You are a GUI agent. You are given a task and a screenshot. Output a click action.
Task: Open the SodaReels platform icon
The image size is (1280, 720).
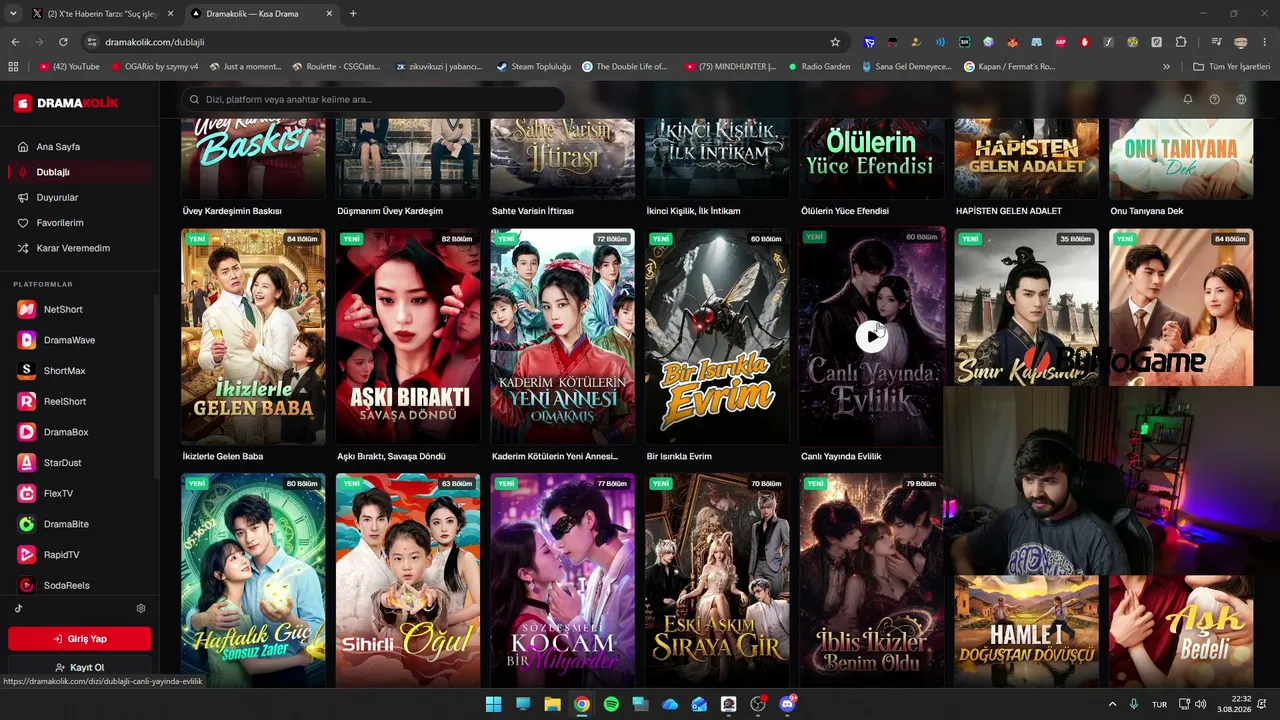(x=27, y=586)
